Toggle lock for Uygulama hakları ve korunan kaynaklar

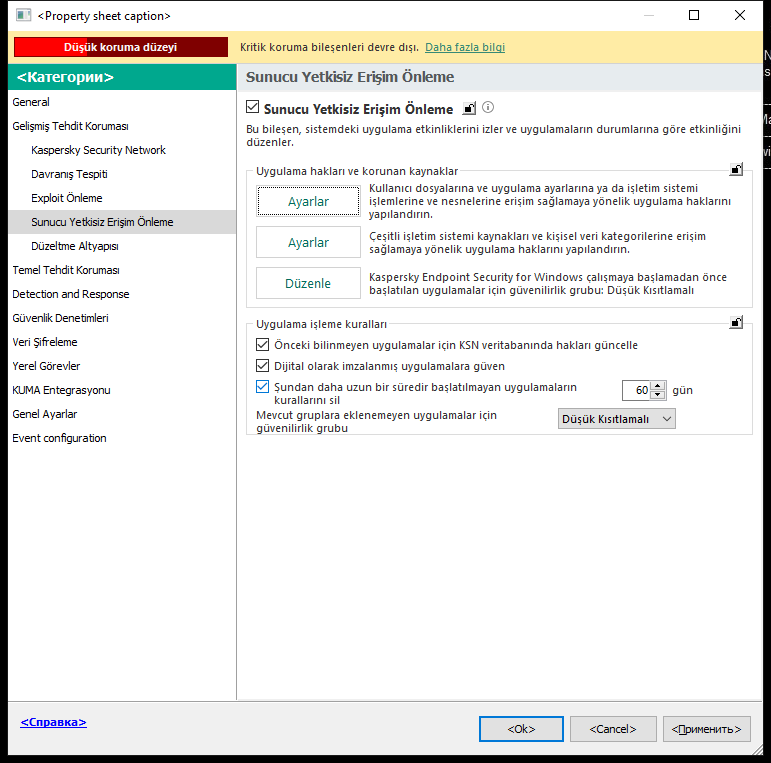736,170
